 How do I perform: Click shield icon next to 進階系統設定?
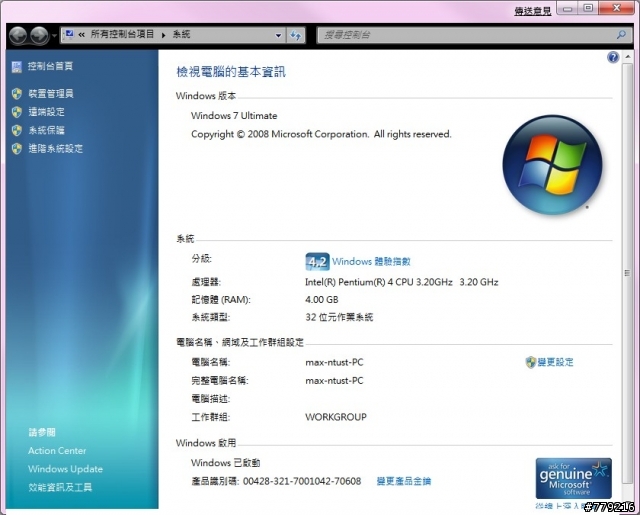pos(17,149)
